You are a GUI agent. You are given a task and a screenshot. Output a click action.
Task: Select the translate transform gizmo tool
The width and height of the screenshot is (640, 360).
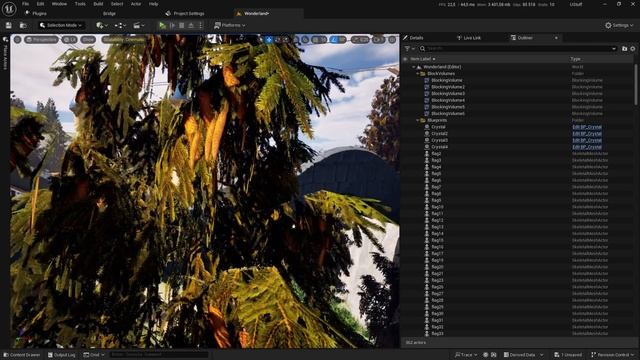coord(269,40)
